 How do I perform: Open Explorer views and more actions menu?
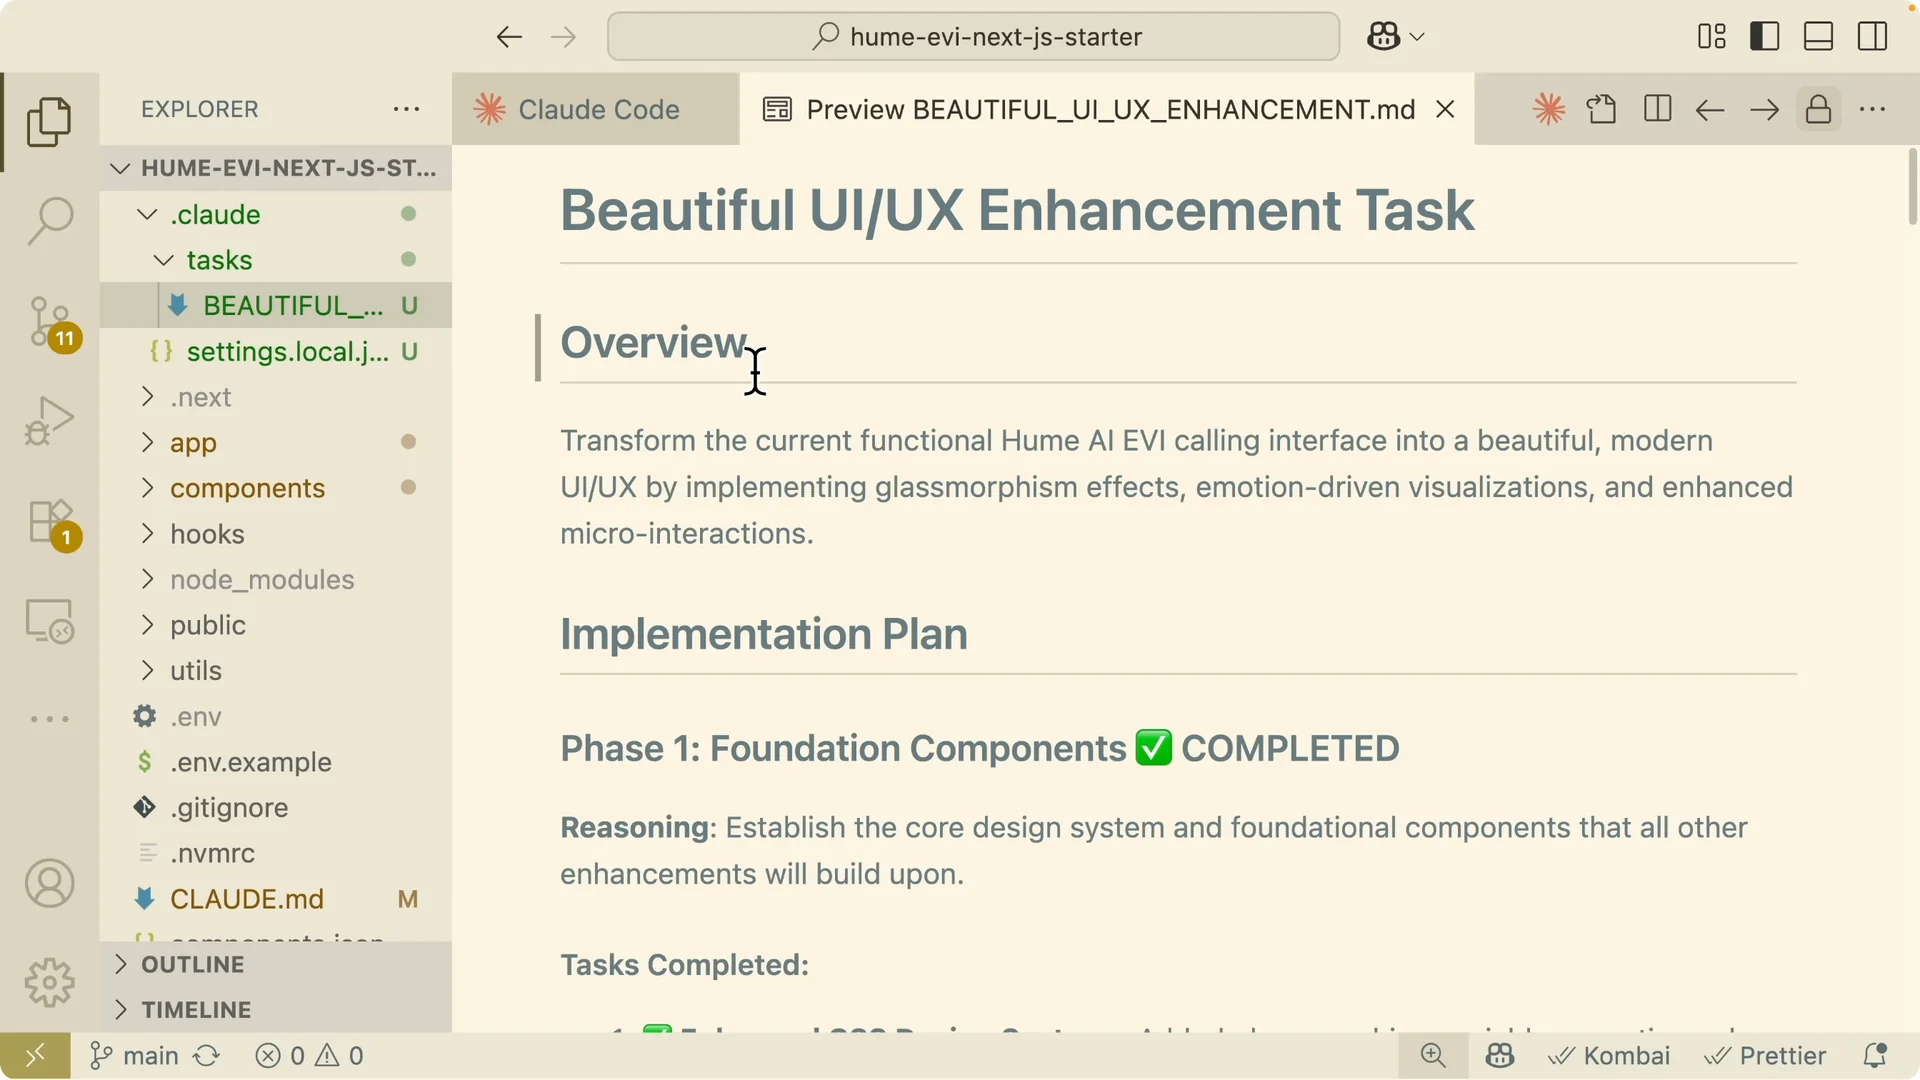(406, 109)
